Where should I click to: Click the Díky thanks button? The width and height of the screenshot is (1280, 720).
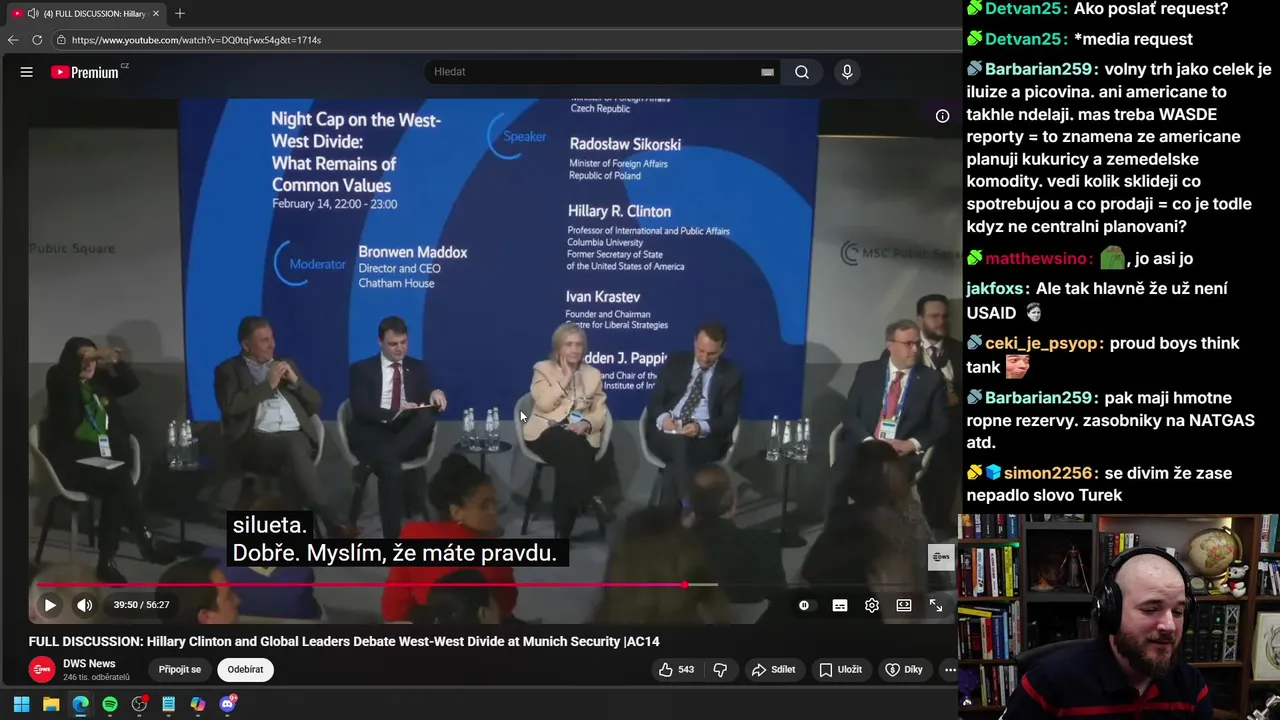tap(904, 670)
